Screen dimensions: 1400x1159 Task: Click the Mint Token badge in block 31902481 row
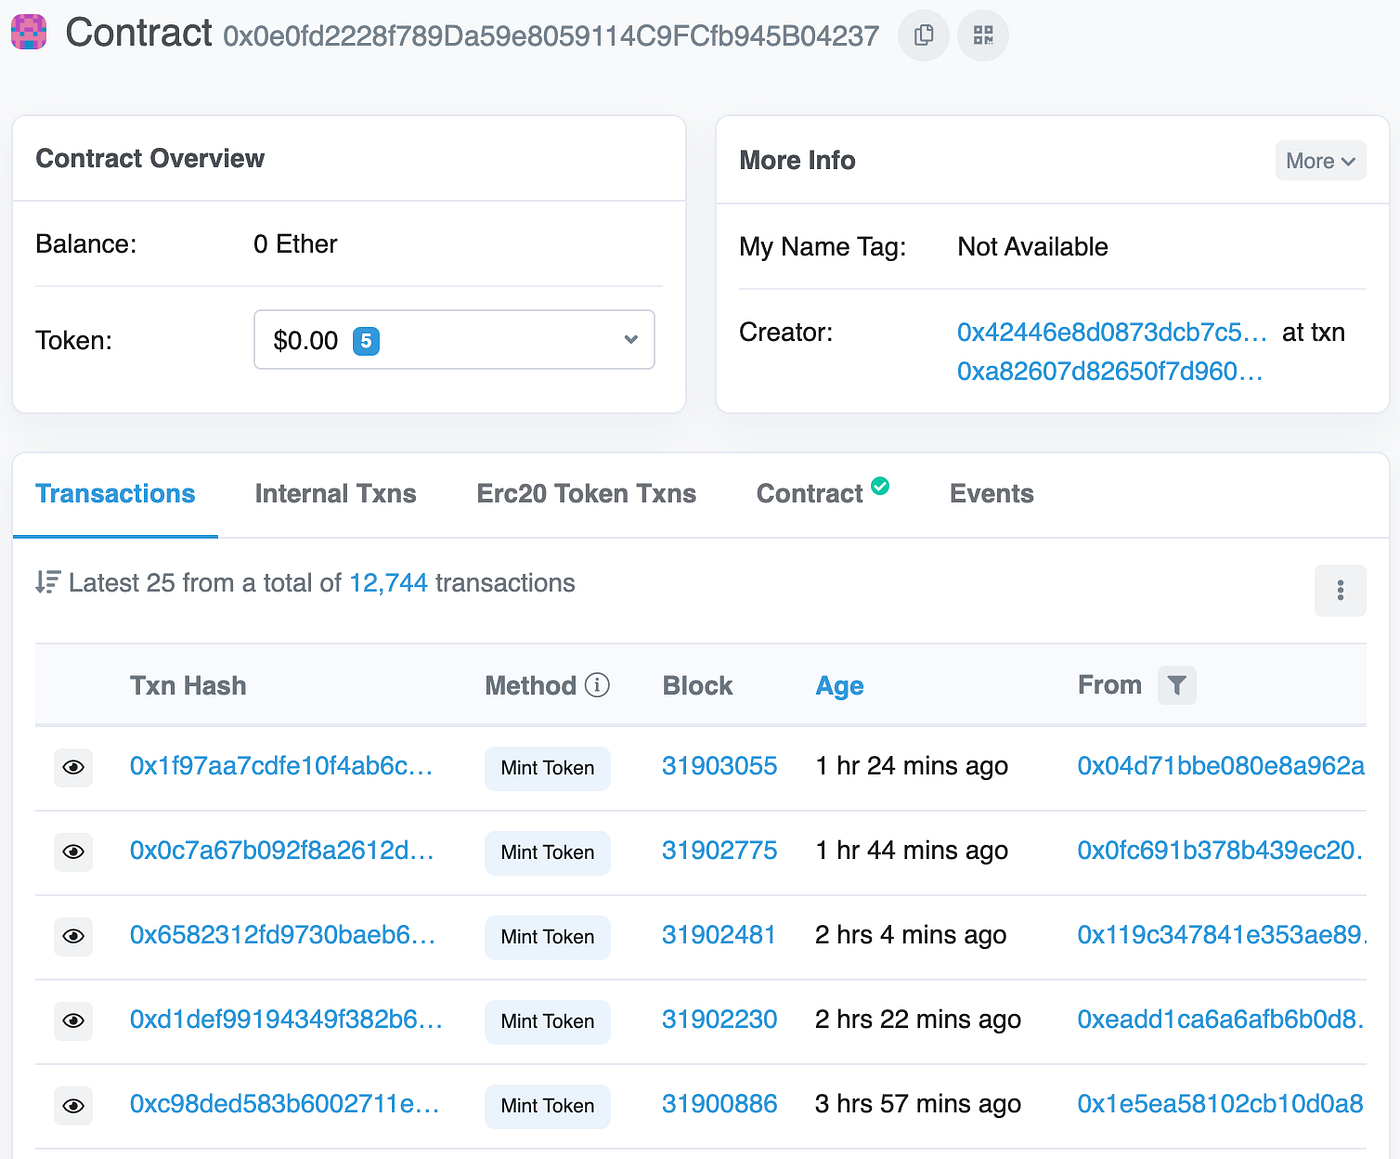click(547, 937)
